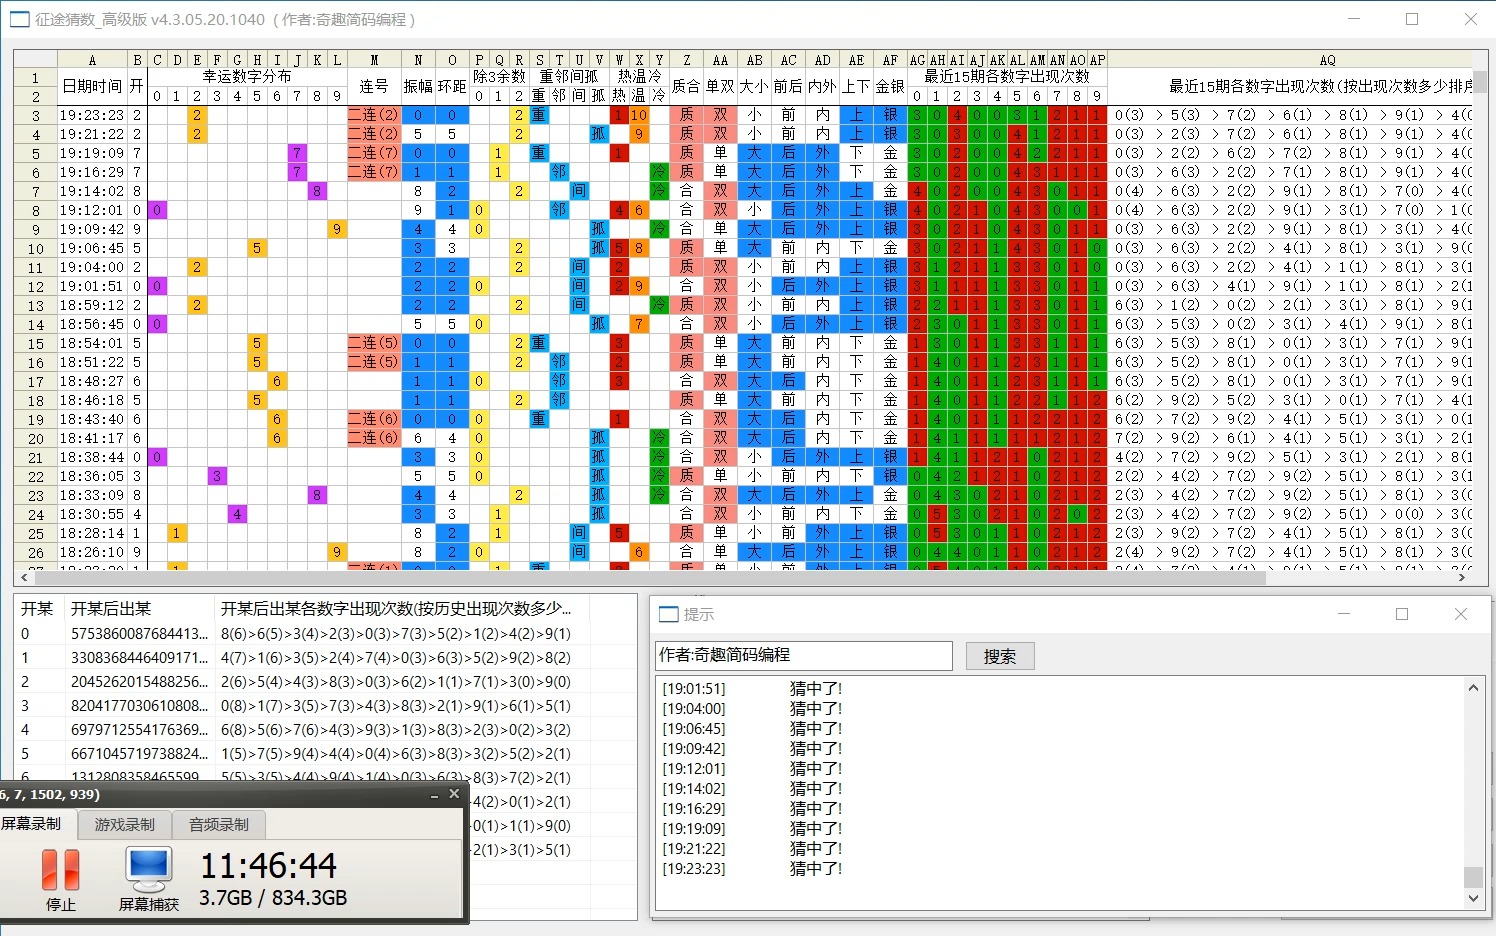Focus the 作者:奇趣简码编程 text field
The image size is (1496, 936).
pyautogui.click(x=804, y=655)
